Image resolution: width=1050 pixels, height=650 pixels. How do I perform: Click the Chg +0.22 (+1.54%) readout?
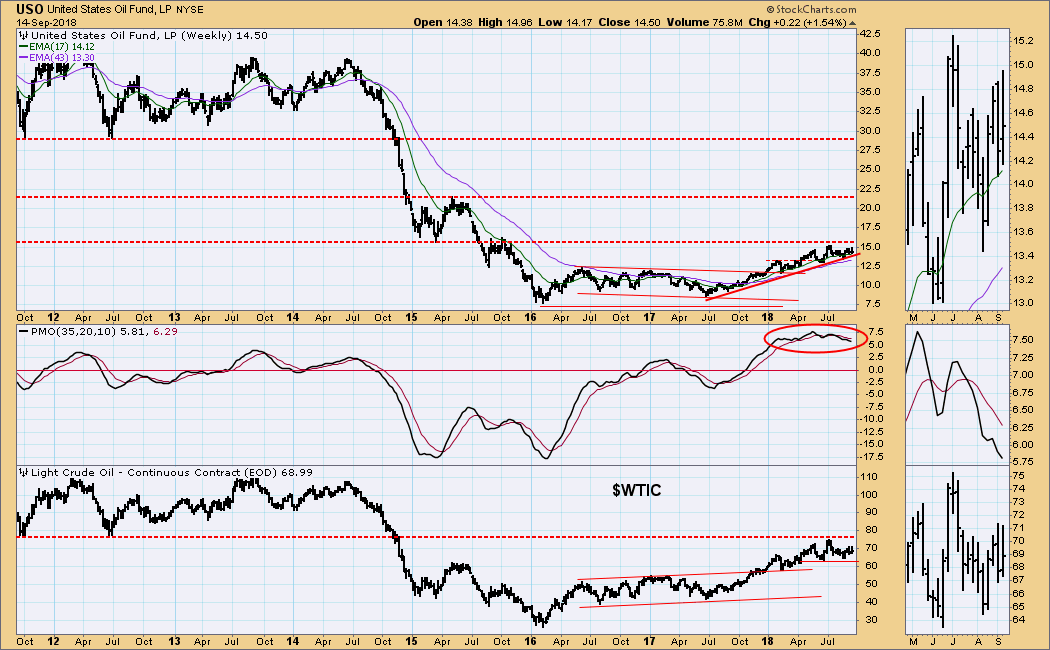pyautogui.click(x=797, y=22)
